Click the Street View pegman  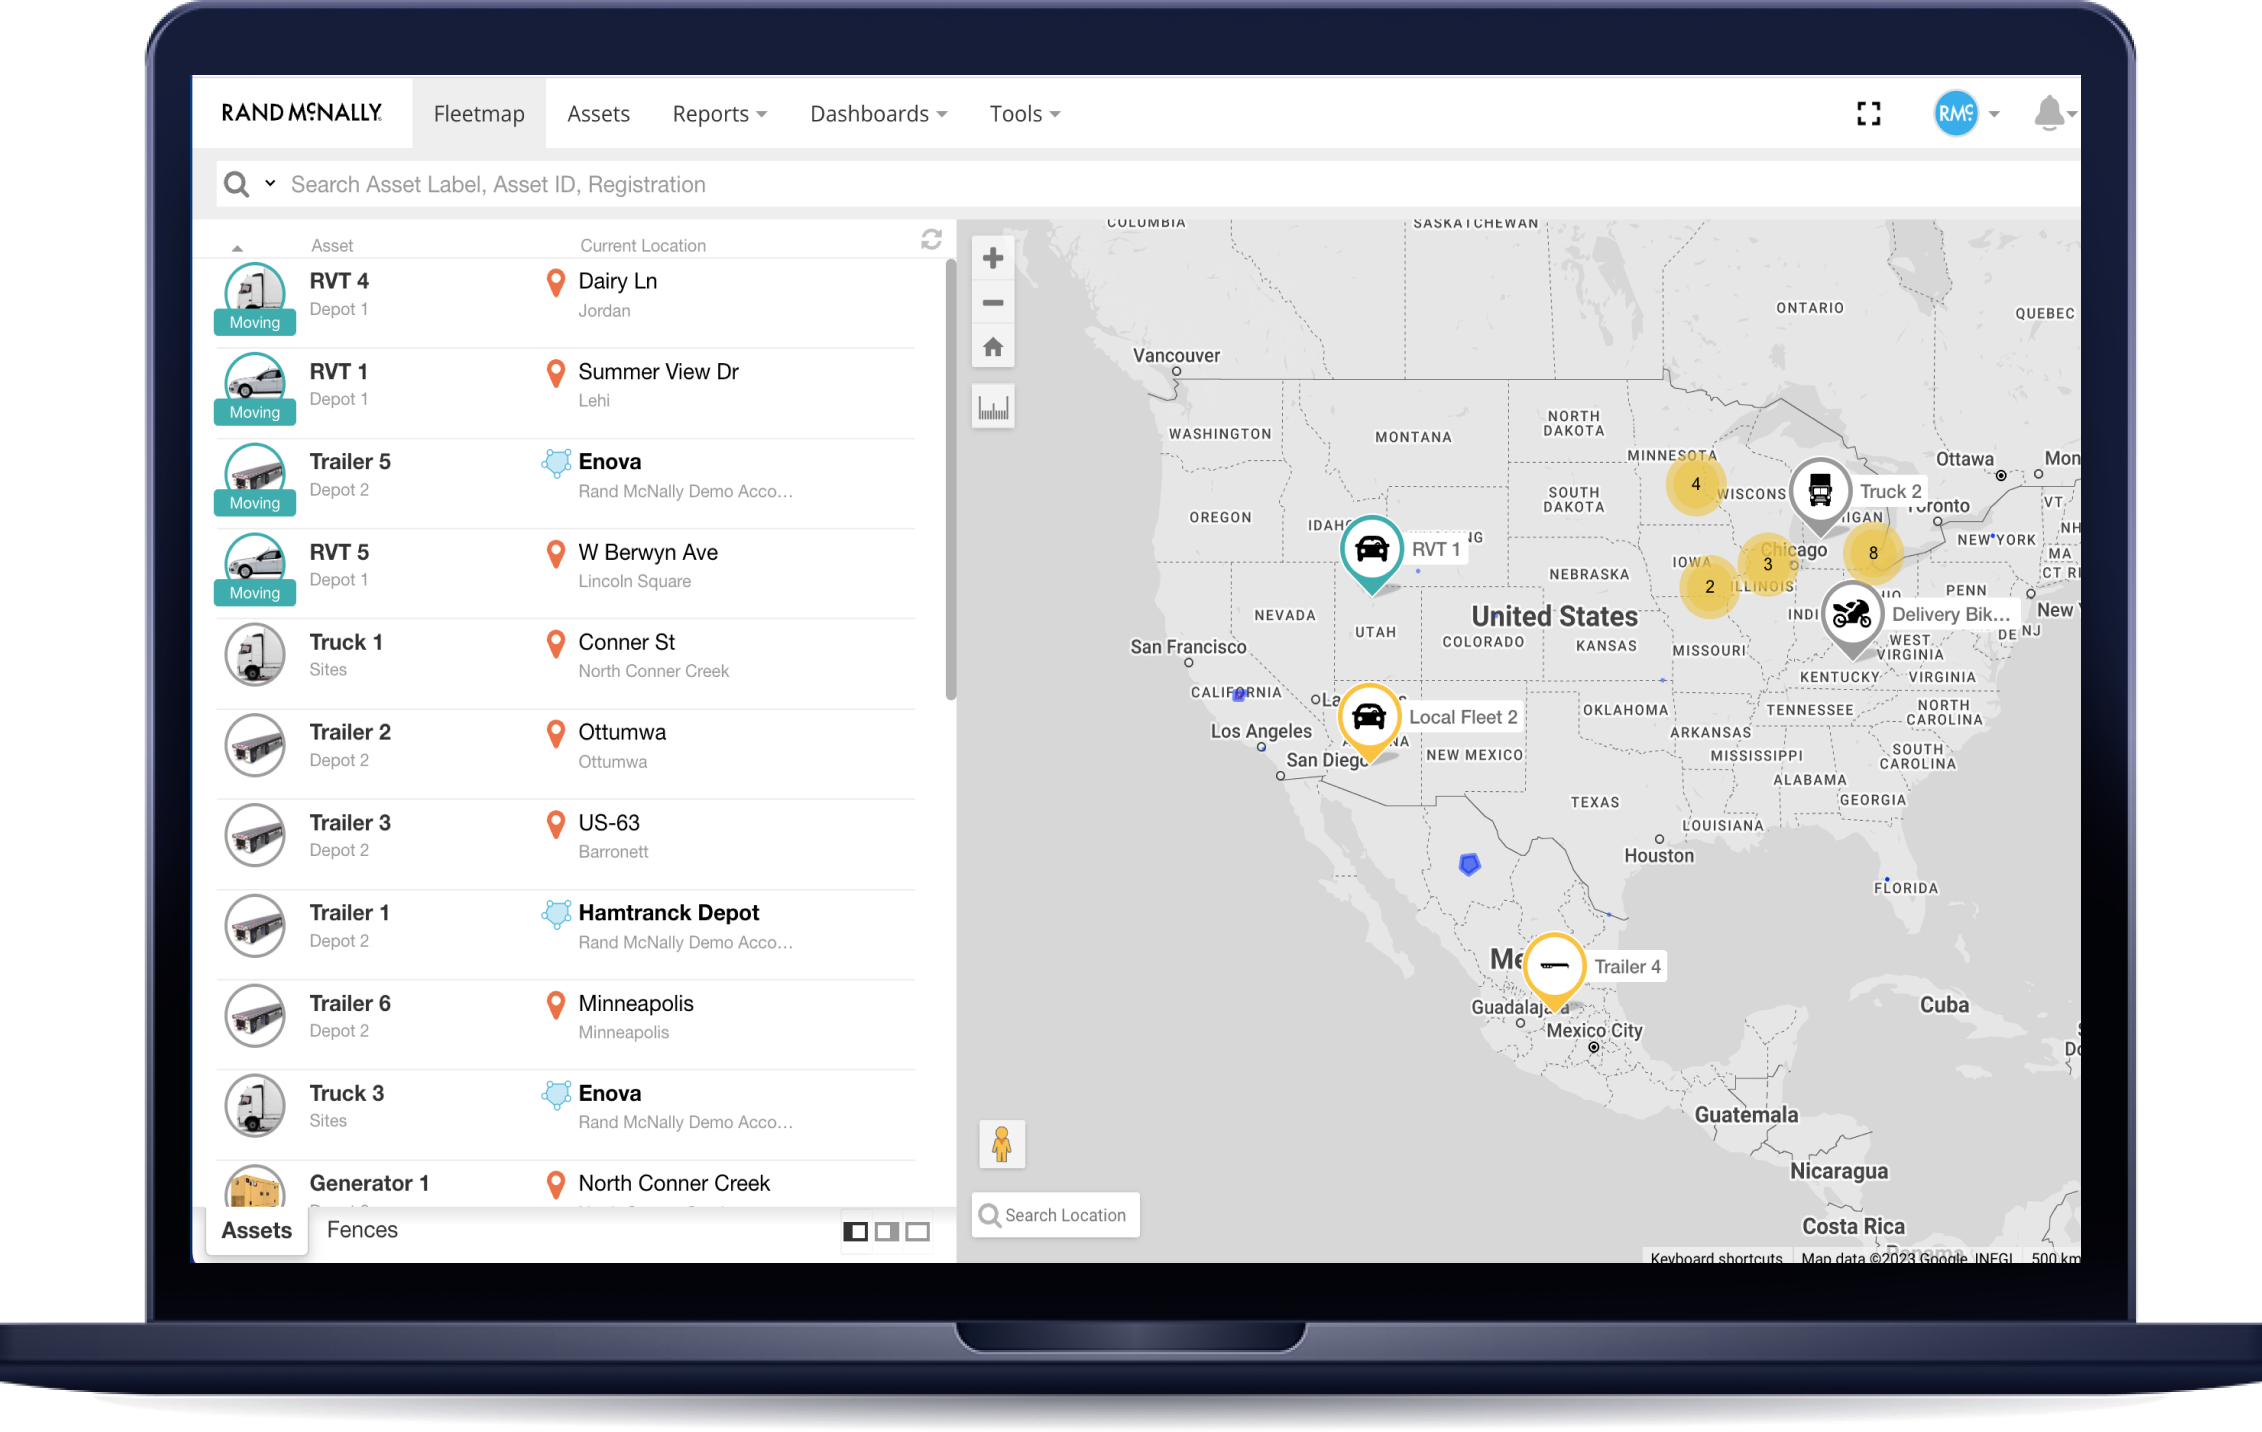click(1001, 1144)
